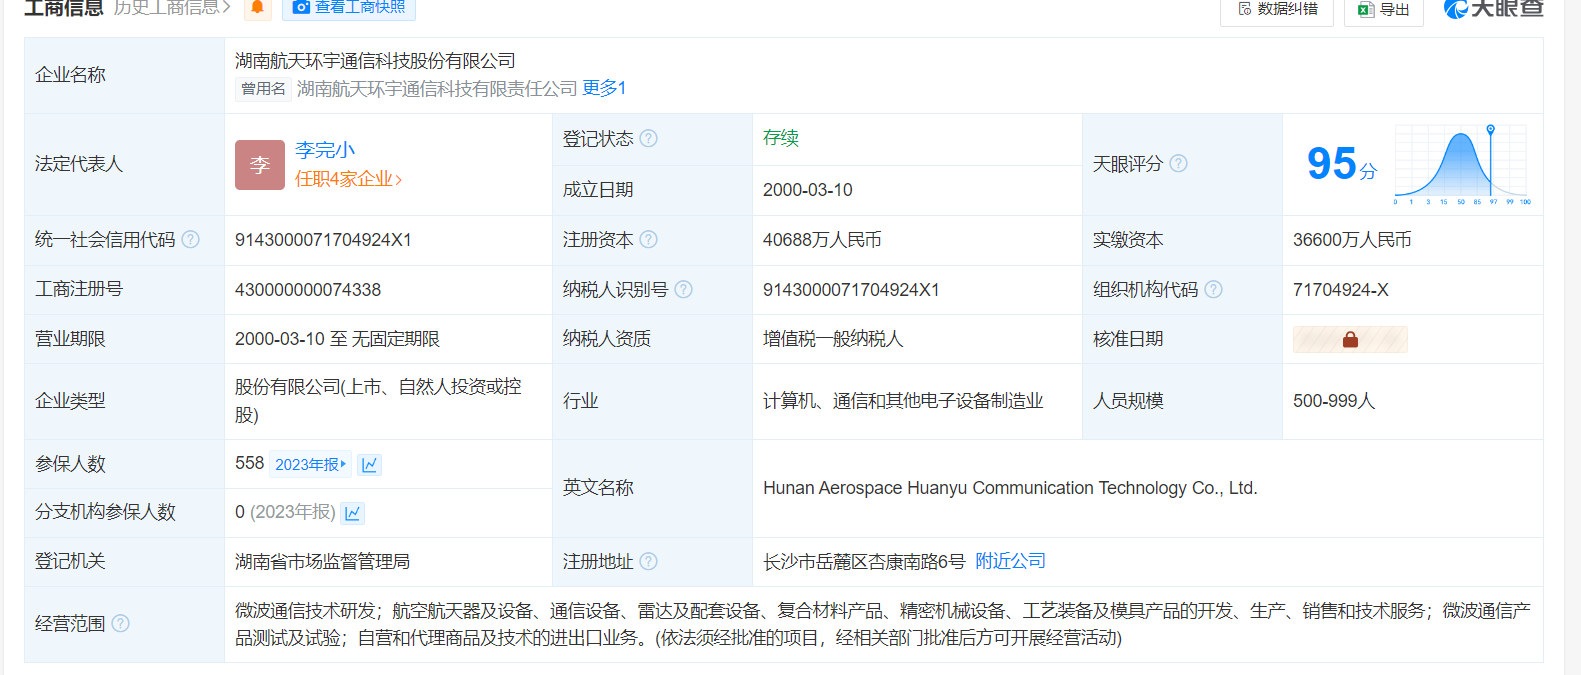This screenshot has width=1581, height=675.
Task: Click help icon next to 注册资本
Action: tap(649, 240)
